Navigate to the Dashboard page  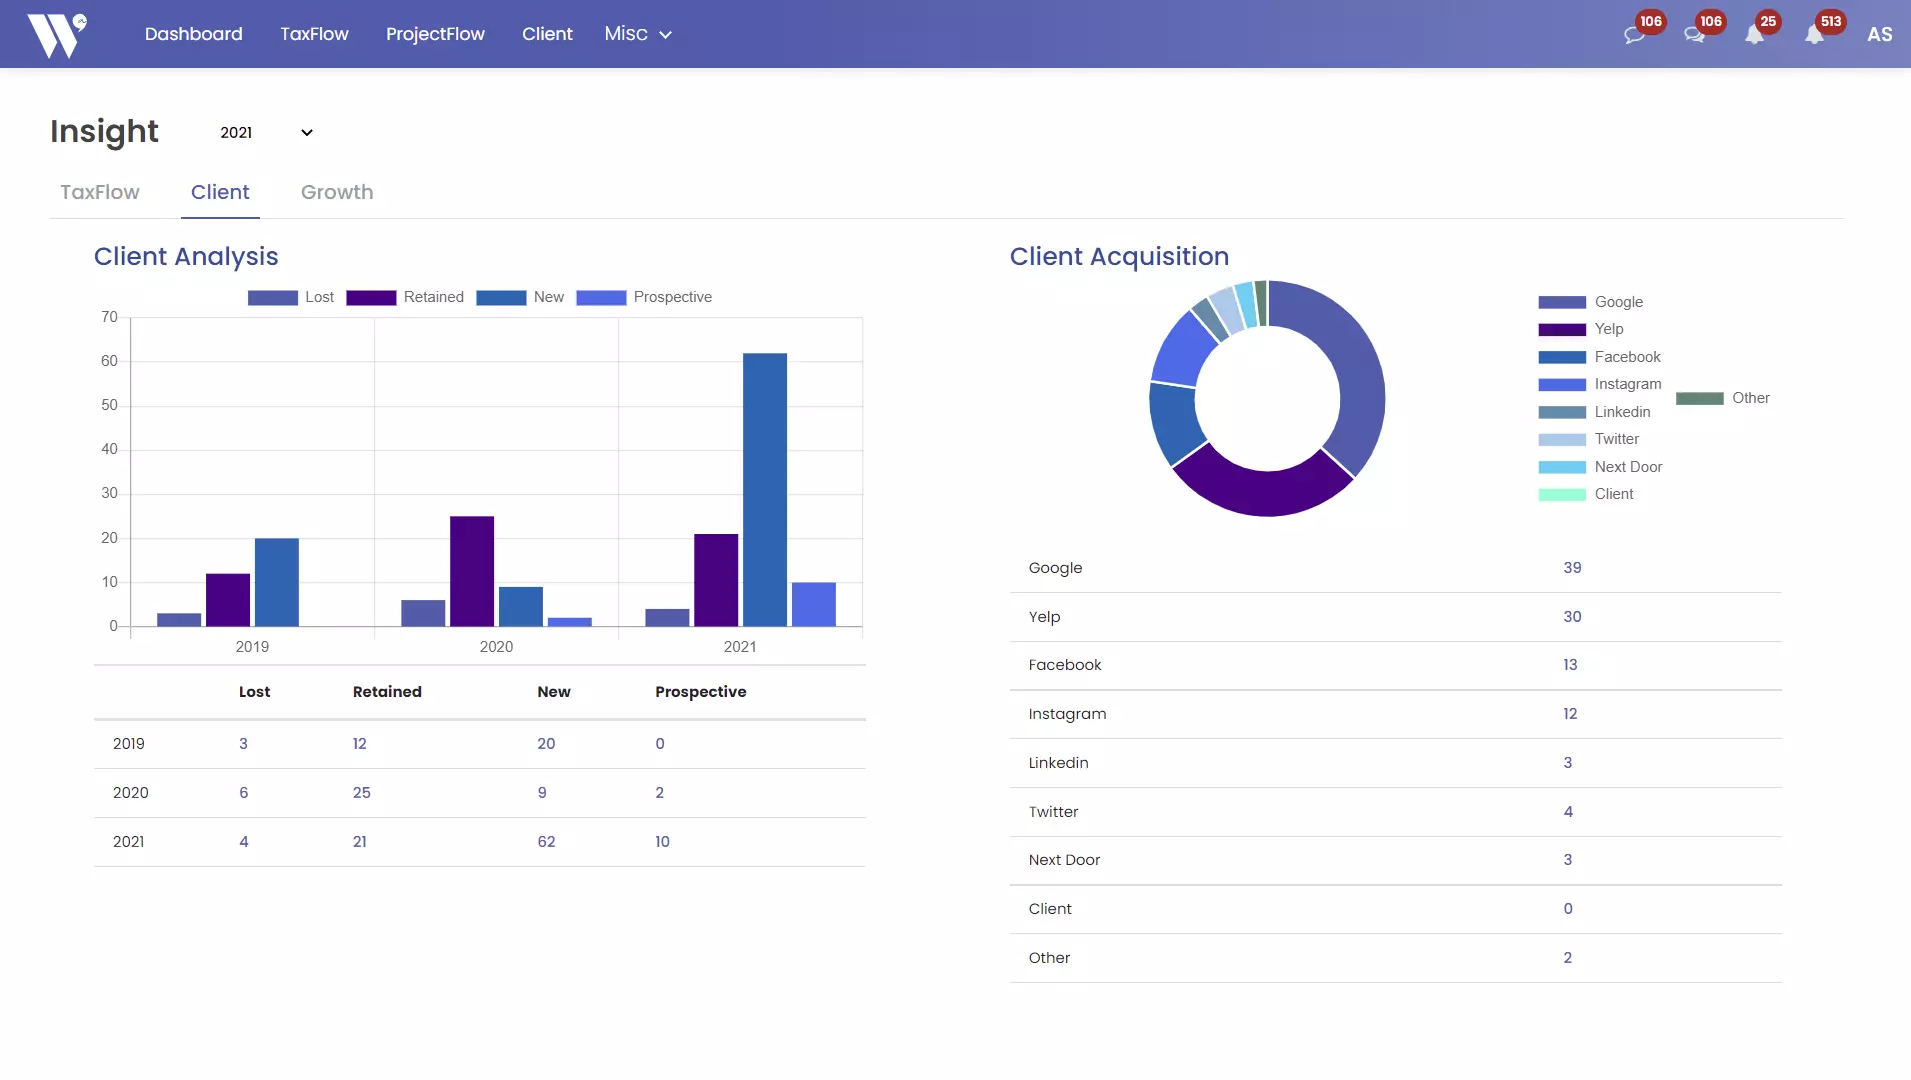192,33
